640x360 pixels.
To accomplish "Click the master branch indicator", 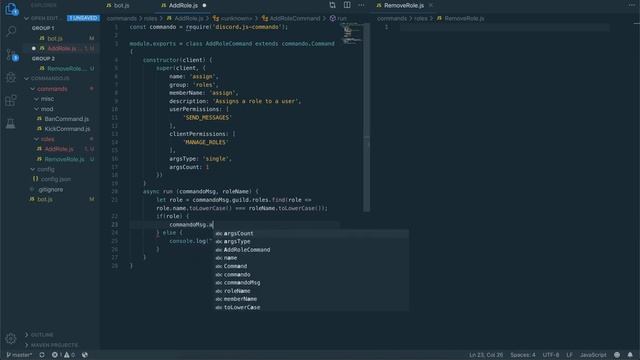I will (x=19, y=355).
